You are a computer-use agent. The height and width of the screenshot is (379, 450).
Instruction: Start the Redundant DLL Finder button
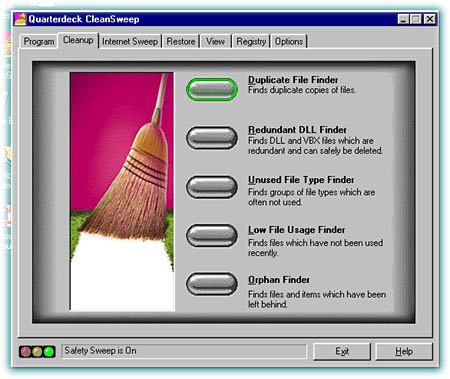(x=212, y=138)
